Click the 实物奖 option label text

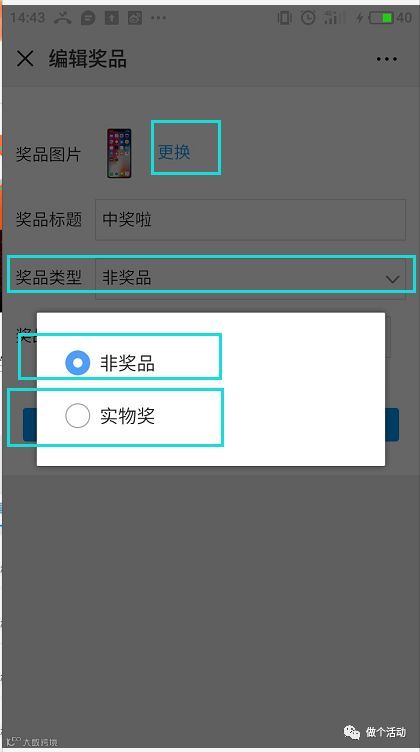coord(127,416)
